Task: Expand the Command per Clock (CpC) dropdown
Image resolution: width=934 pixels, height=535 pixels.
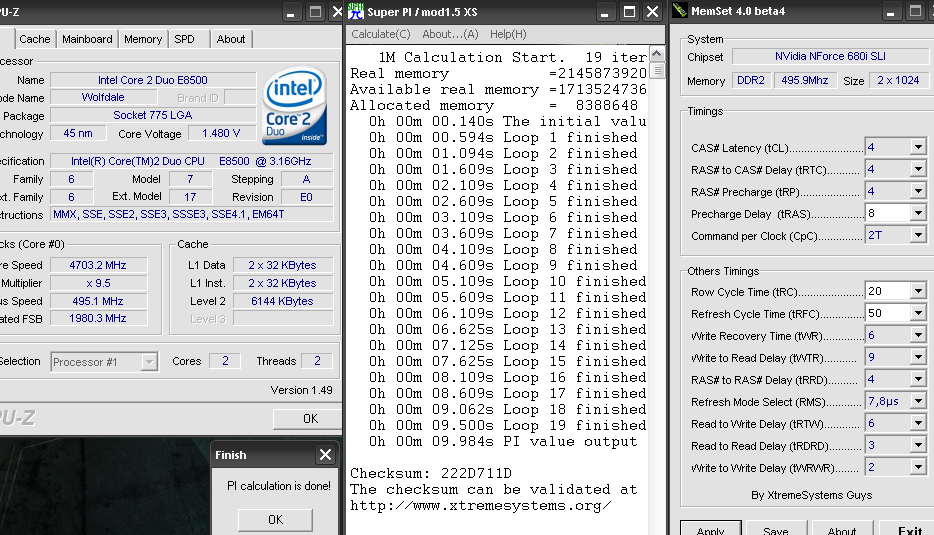Action: tap(918, 235)
